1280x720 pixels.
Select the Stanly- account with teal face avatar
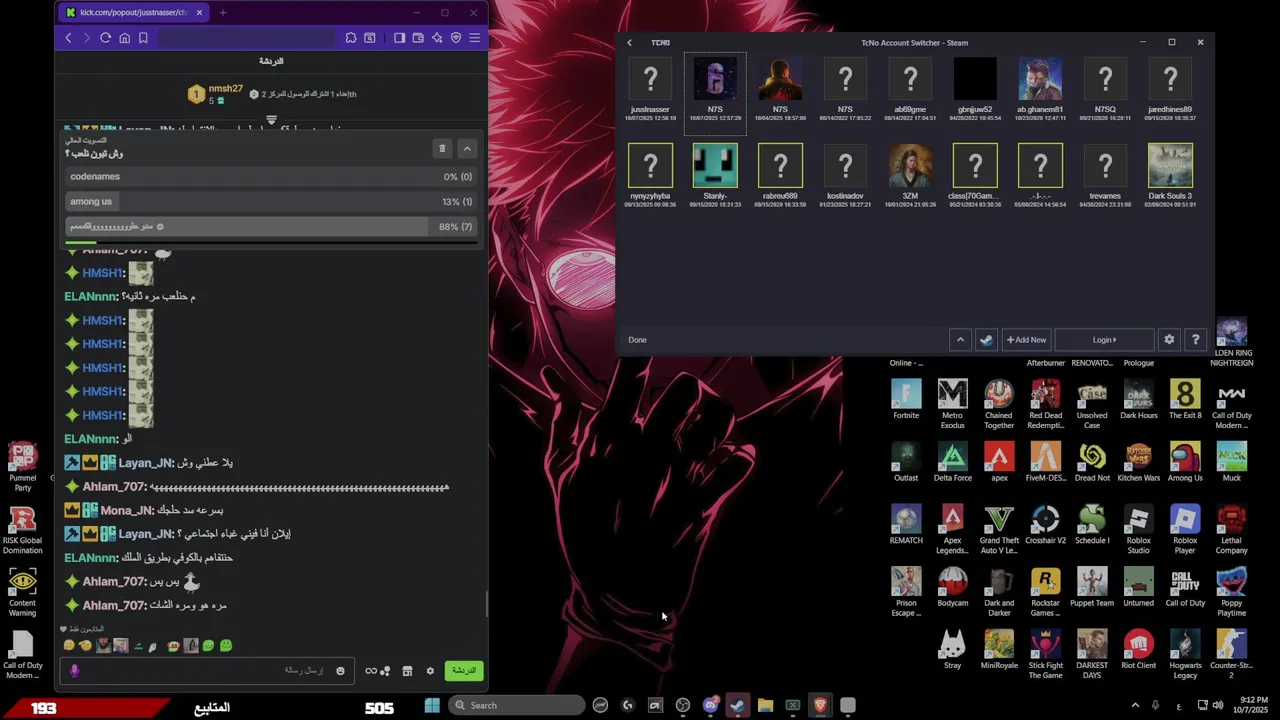[x=715, y=176]
